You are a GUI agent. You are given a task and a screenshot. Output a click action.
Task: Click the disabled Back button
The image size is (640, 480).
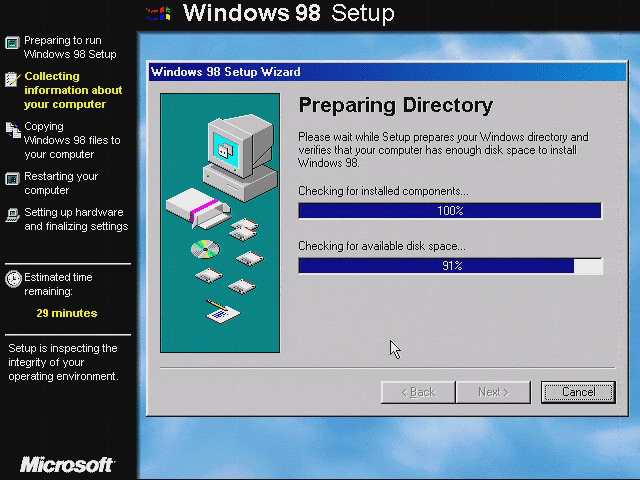pos(418,392)
